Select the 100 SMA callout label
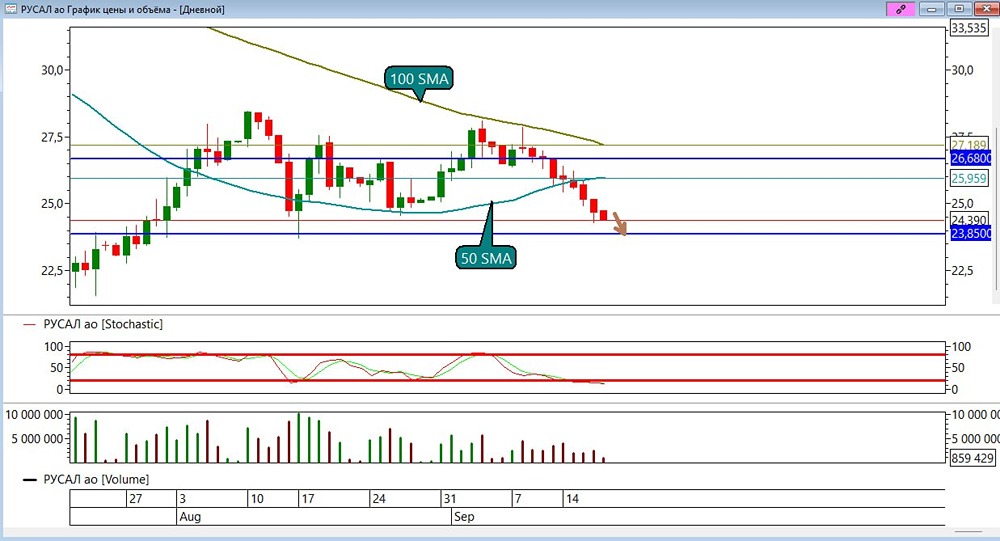The width and height of the screenshot is (1000, 541). (x=419, y=78)
